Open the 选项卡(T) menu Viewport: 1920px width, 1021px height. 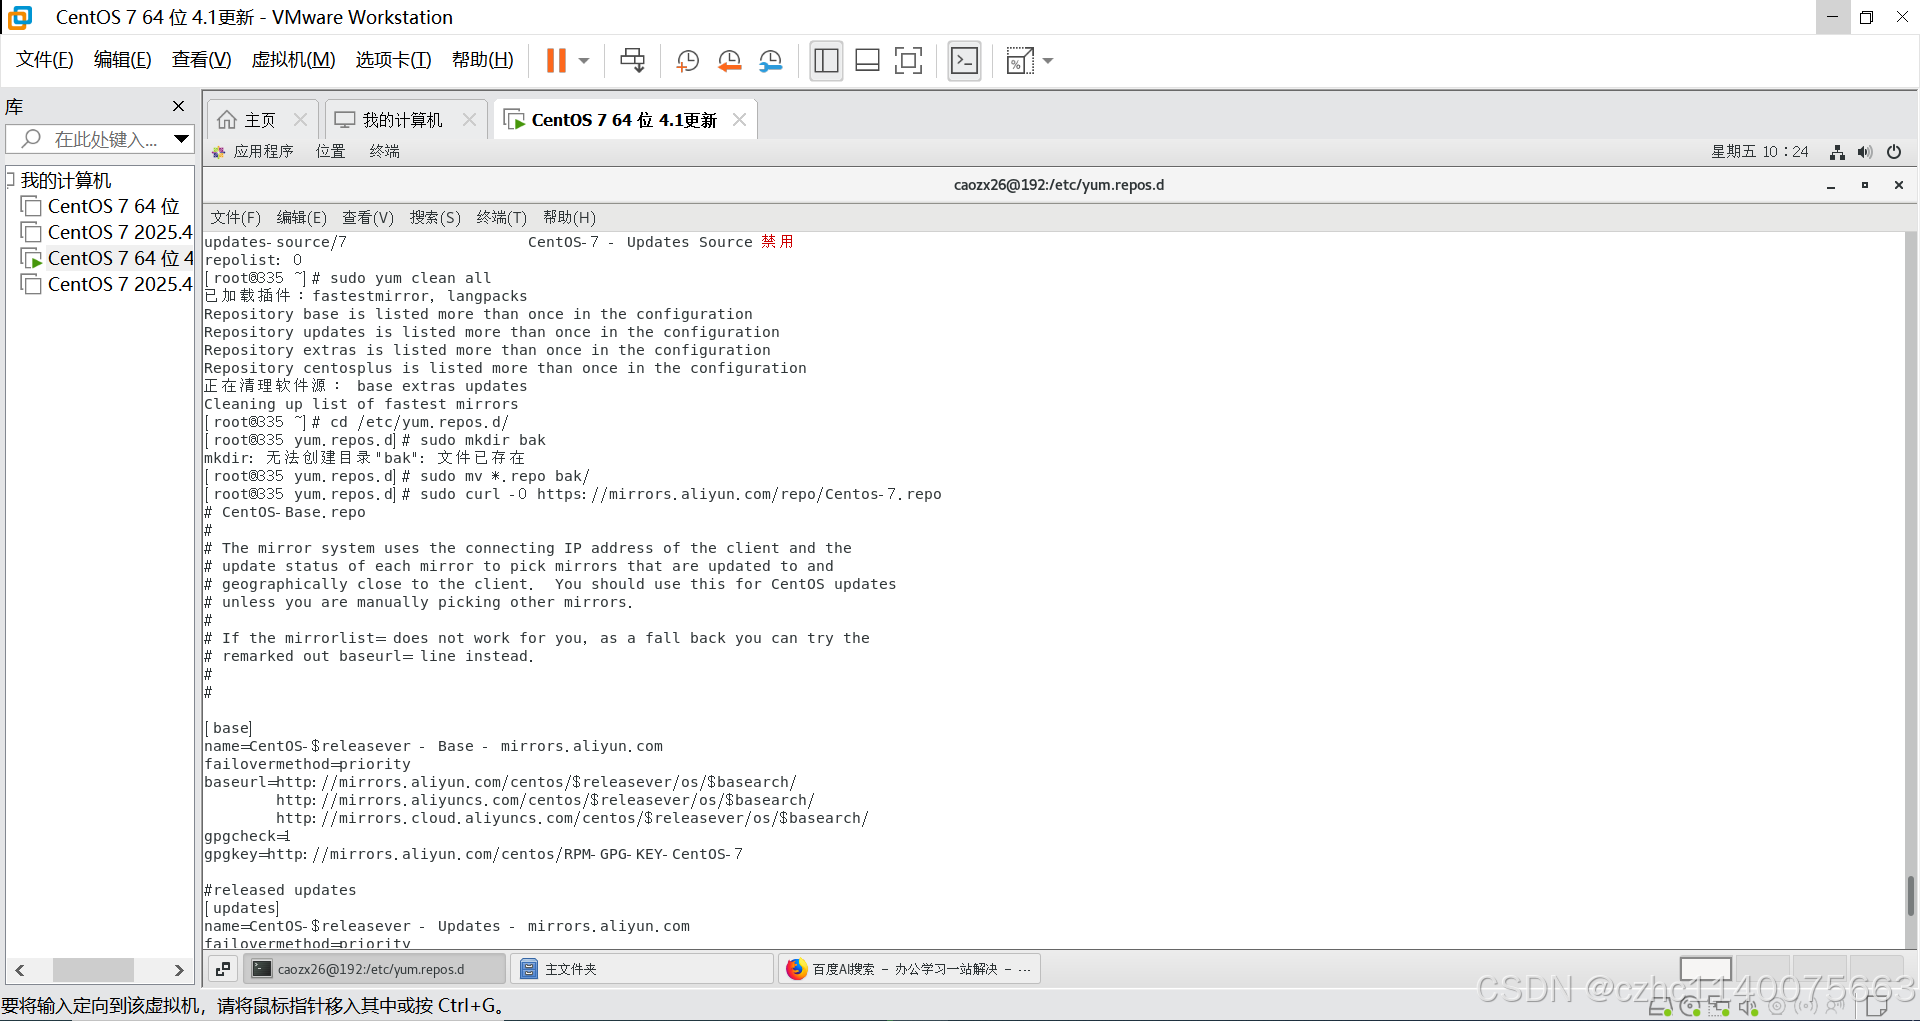[394, 60]
